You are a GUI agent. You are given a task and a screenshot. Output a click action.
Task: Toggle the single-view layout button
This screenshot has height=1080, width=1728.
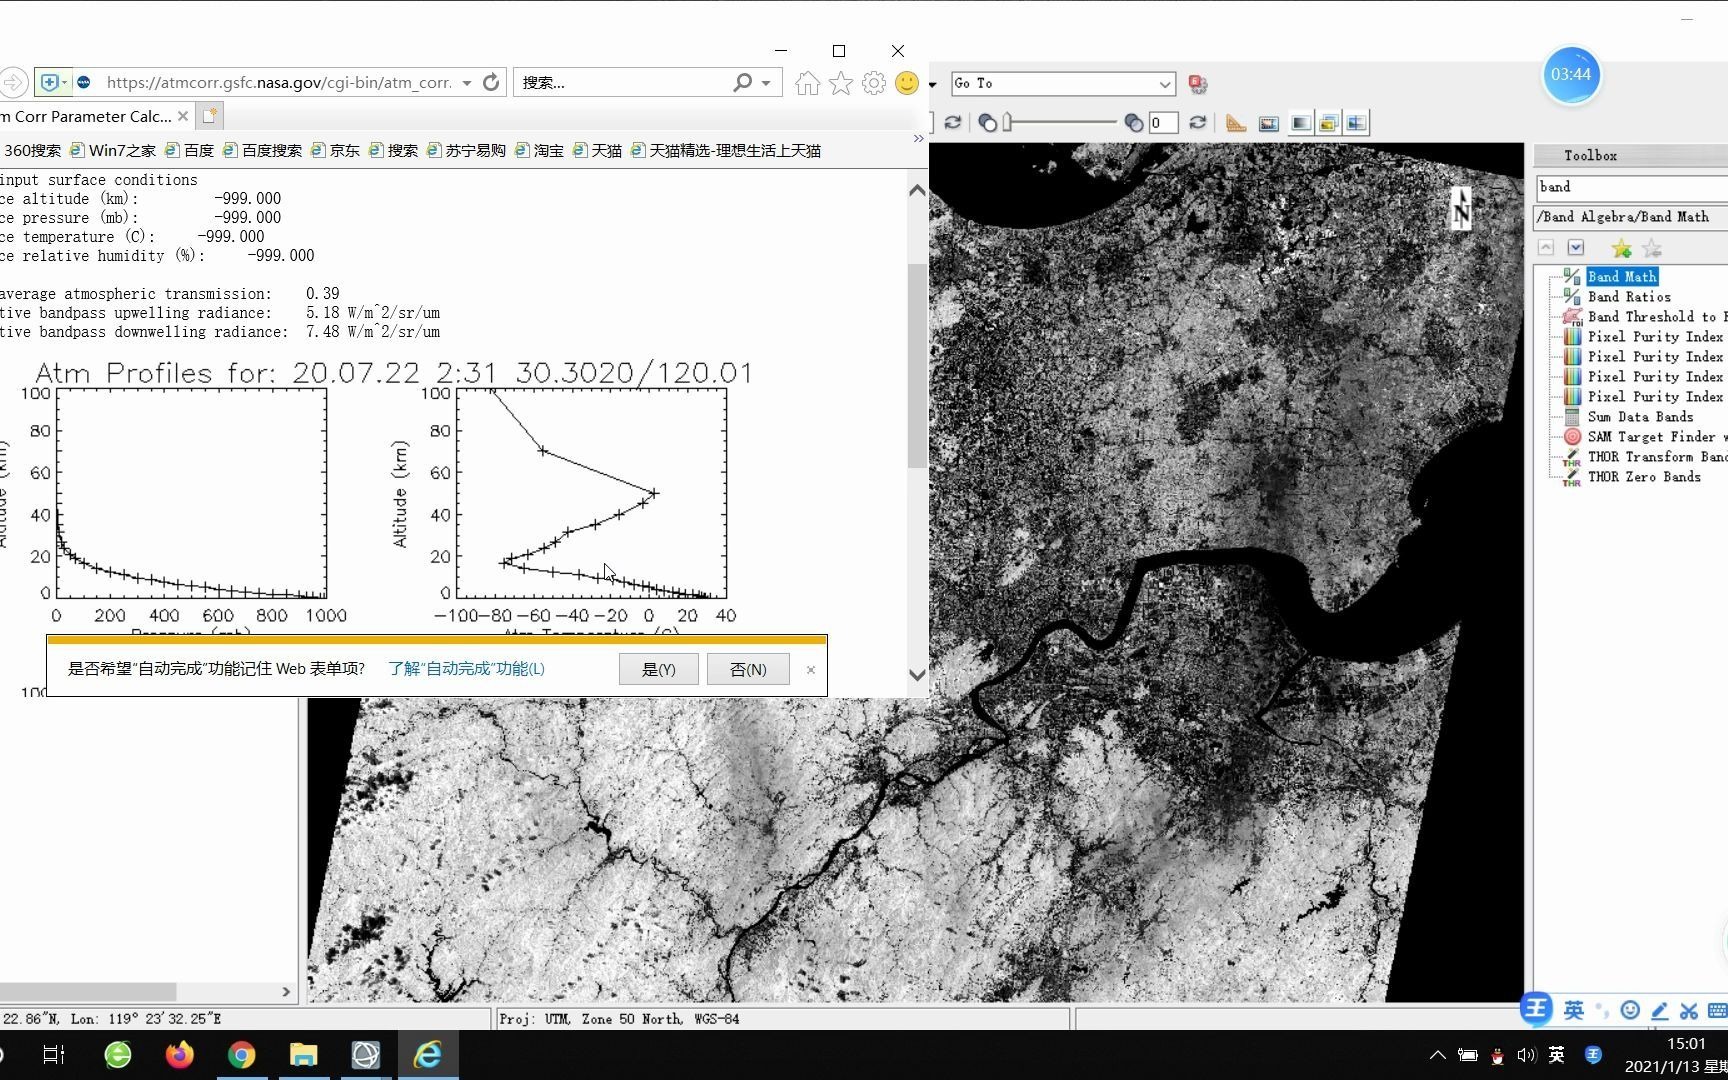(x=1300, y=122)
